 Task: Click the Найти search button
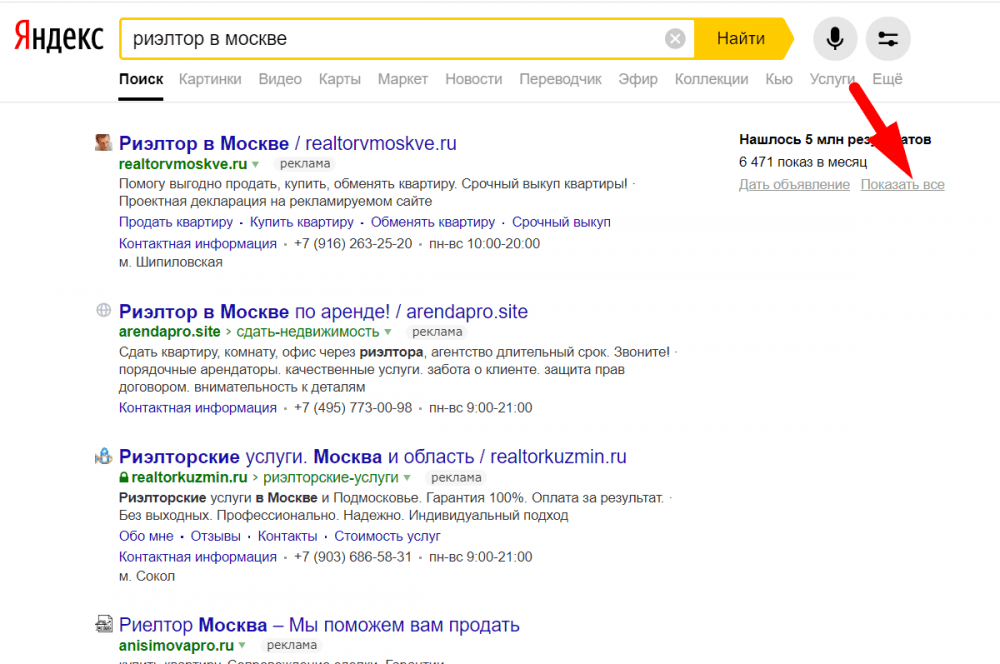point(741,38)
